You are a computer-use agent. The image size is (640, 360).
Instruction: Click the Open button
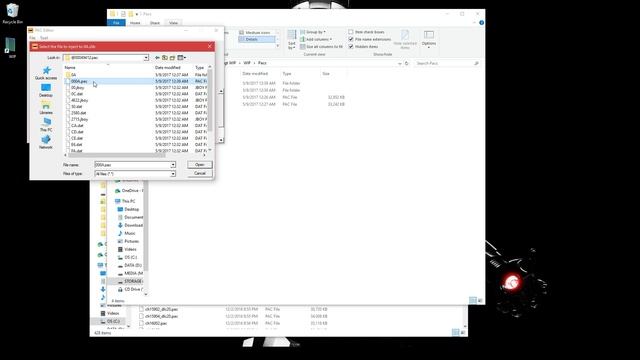point(200,164)
